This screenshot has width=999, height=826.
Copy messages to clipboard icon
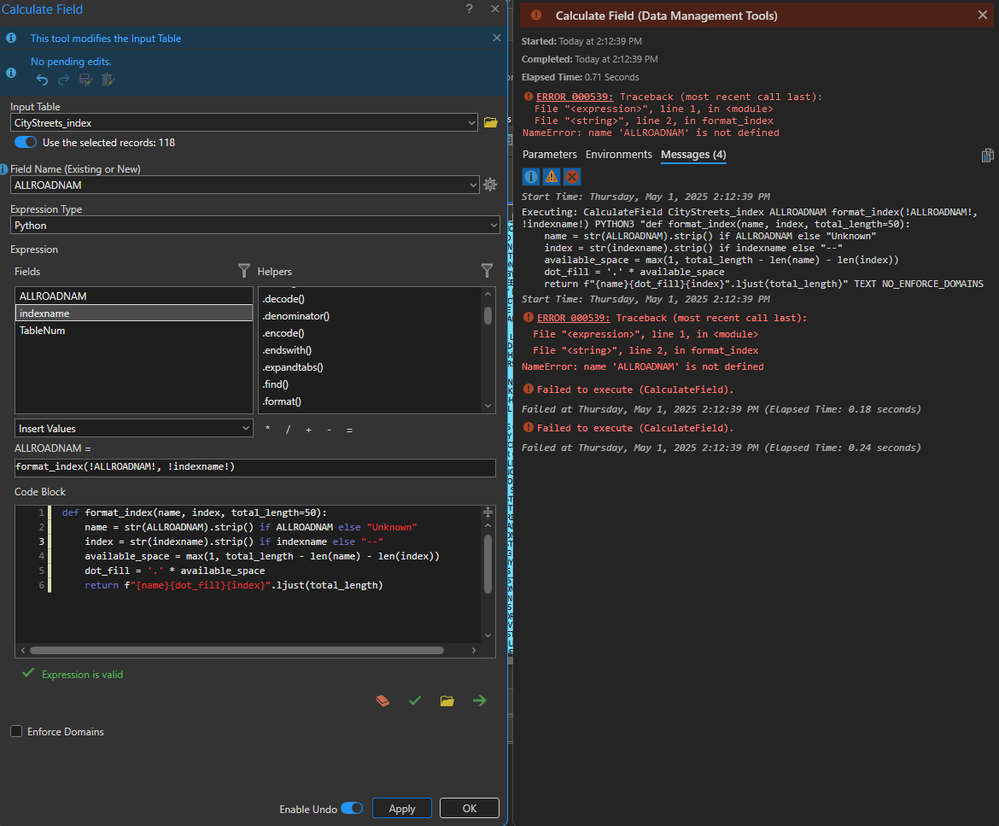(988, 155)
